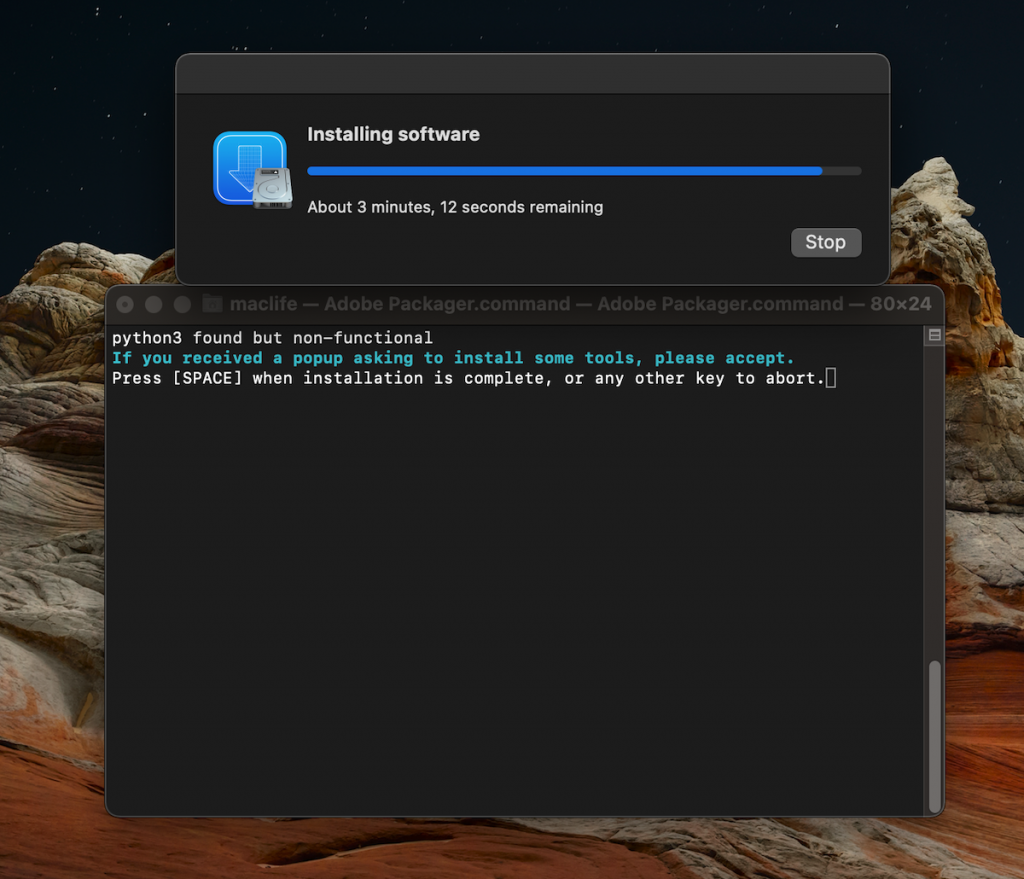Click the split pane icon in Terminal

(x=934, y=336)
